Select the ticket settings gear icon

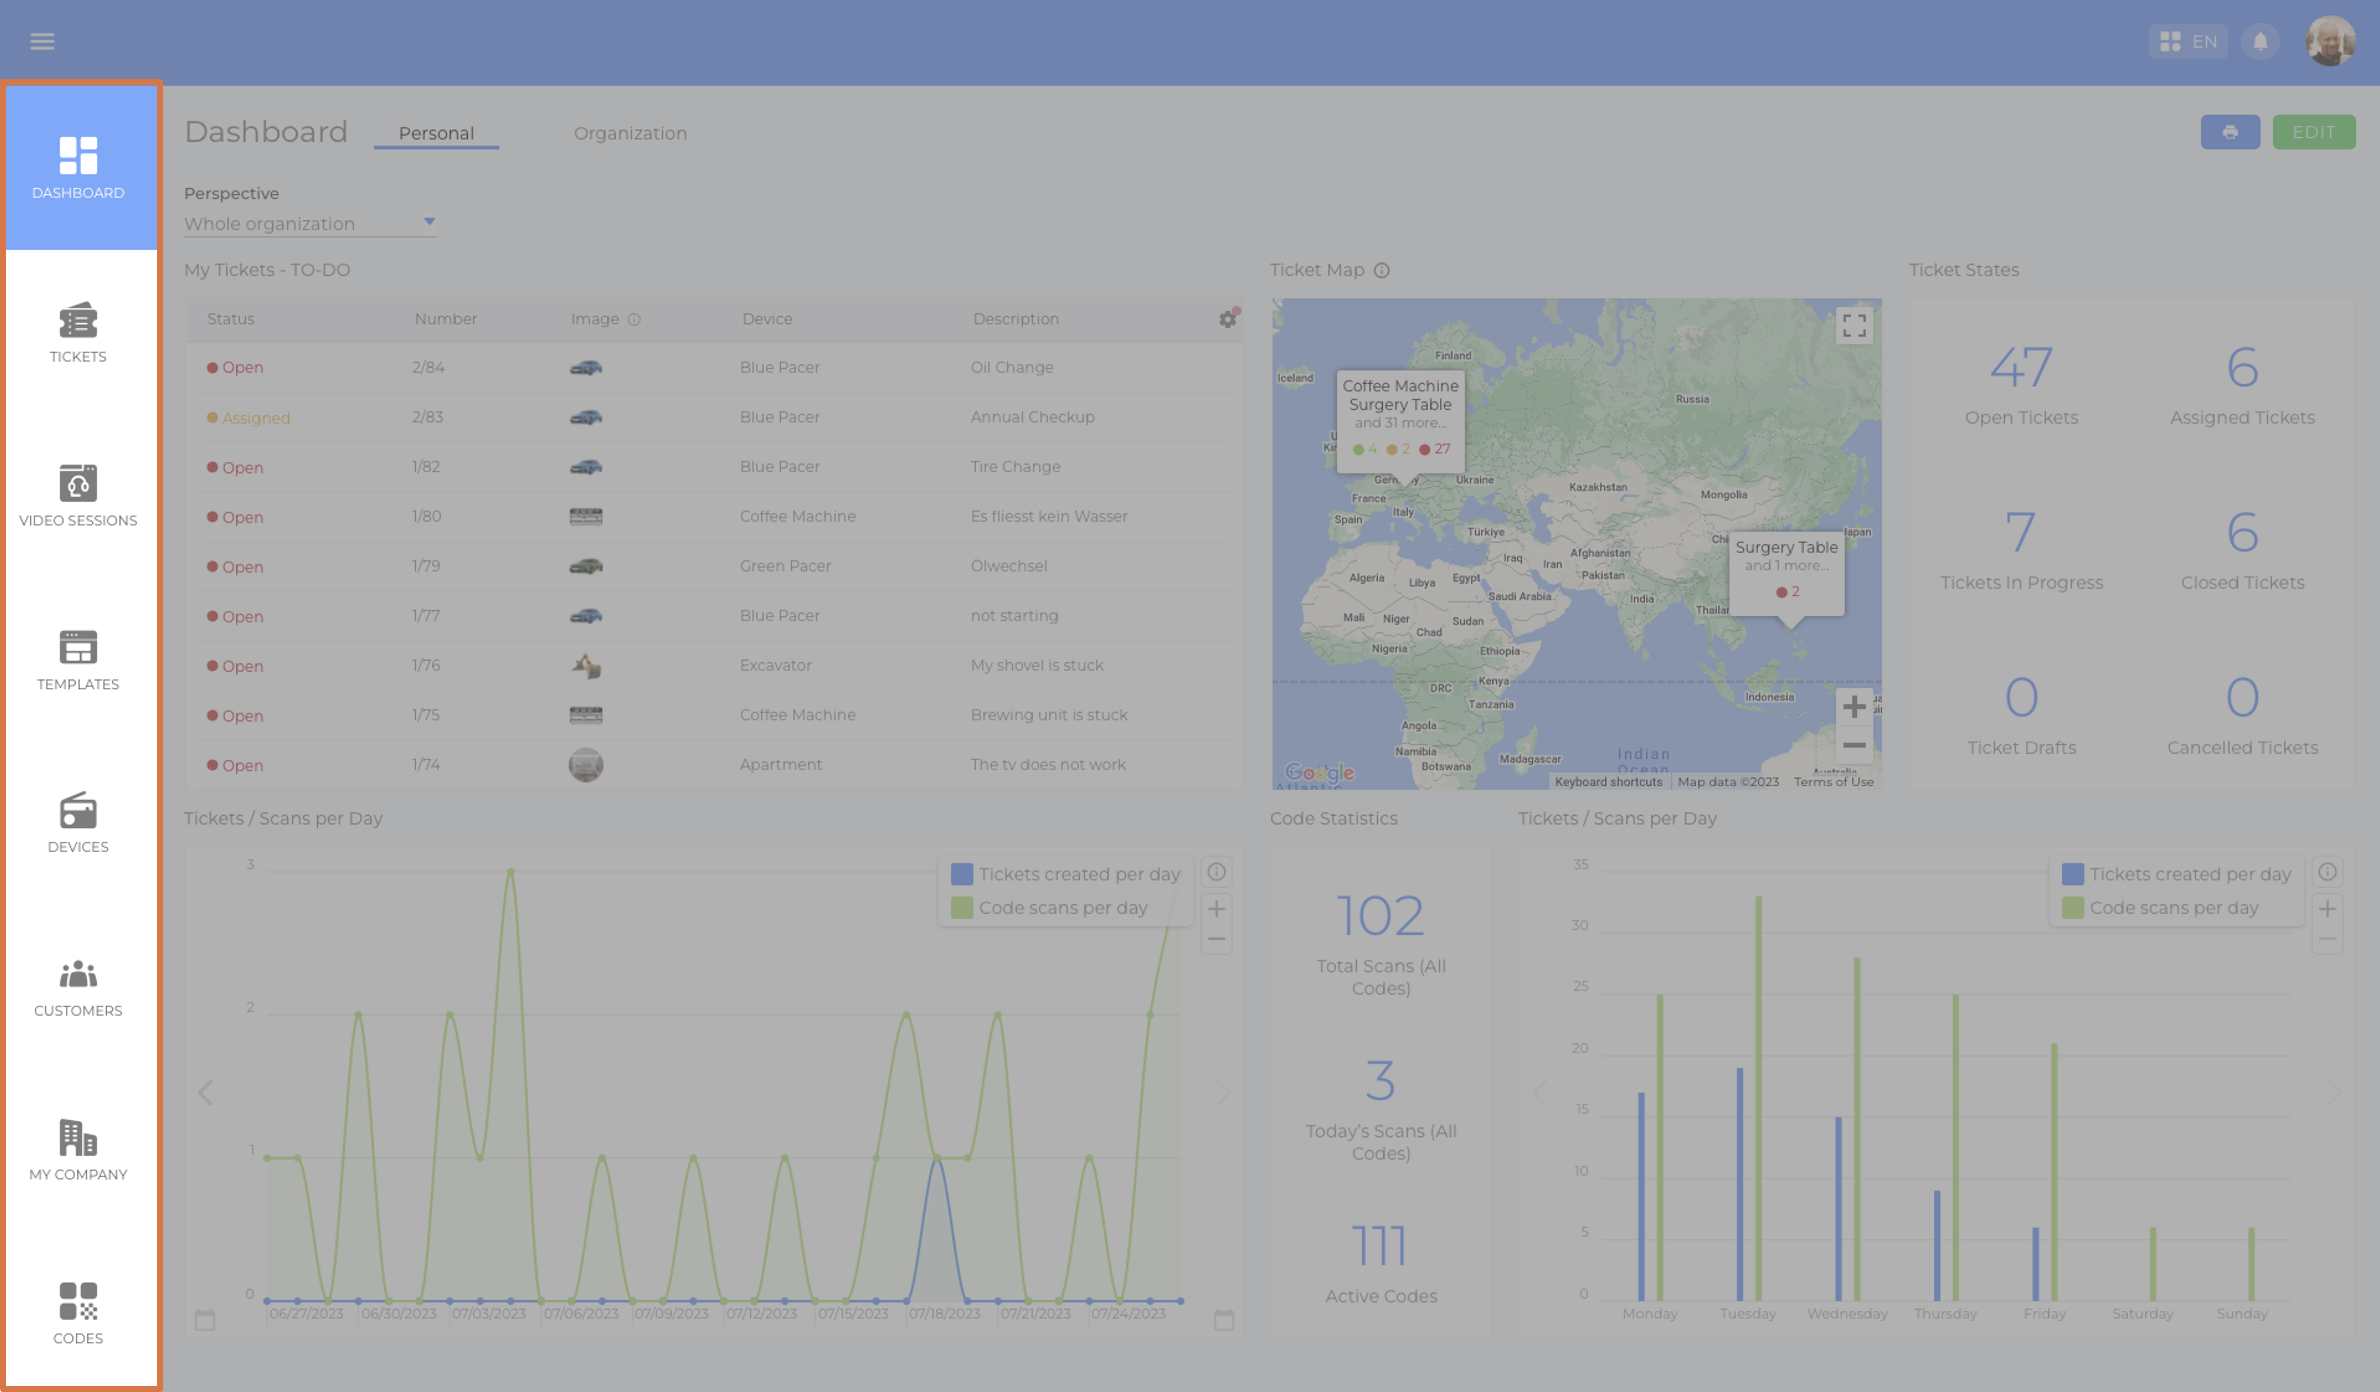(1229, 318)
